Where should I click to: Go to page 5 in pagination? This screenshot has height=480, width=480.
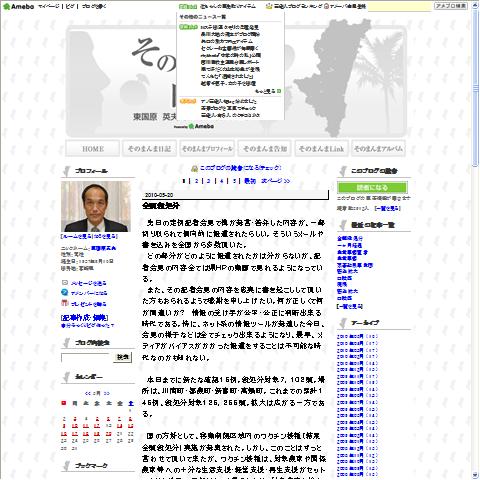pyautogui.click(x=234, y=181)
